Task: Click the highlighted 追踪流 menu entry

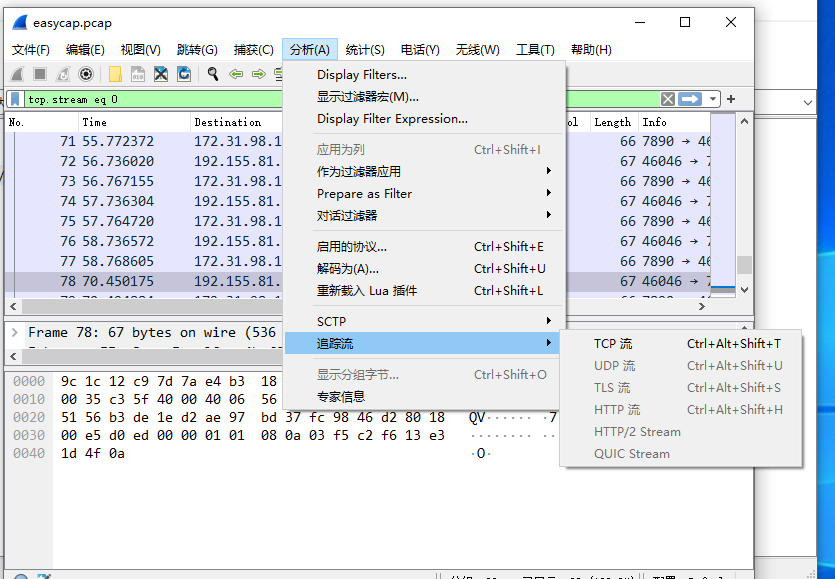Action: [423, 344]
